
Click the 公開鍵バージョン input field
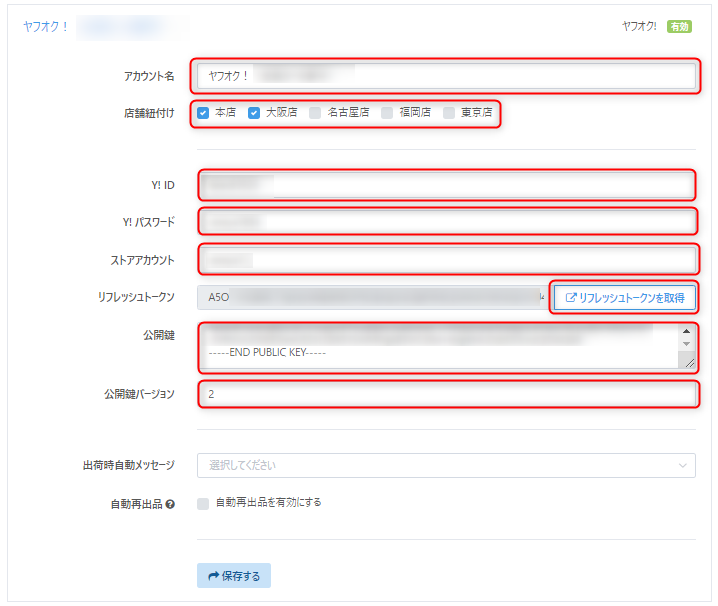(448, 394)
